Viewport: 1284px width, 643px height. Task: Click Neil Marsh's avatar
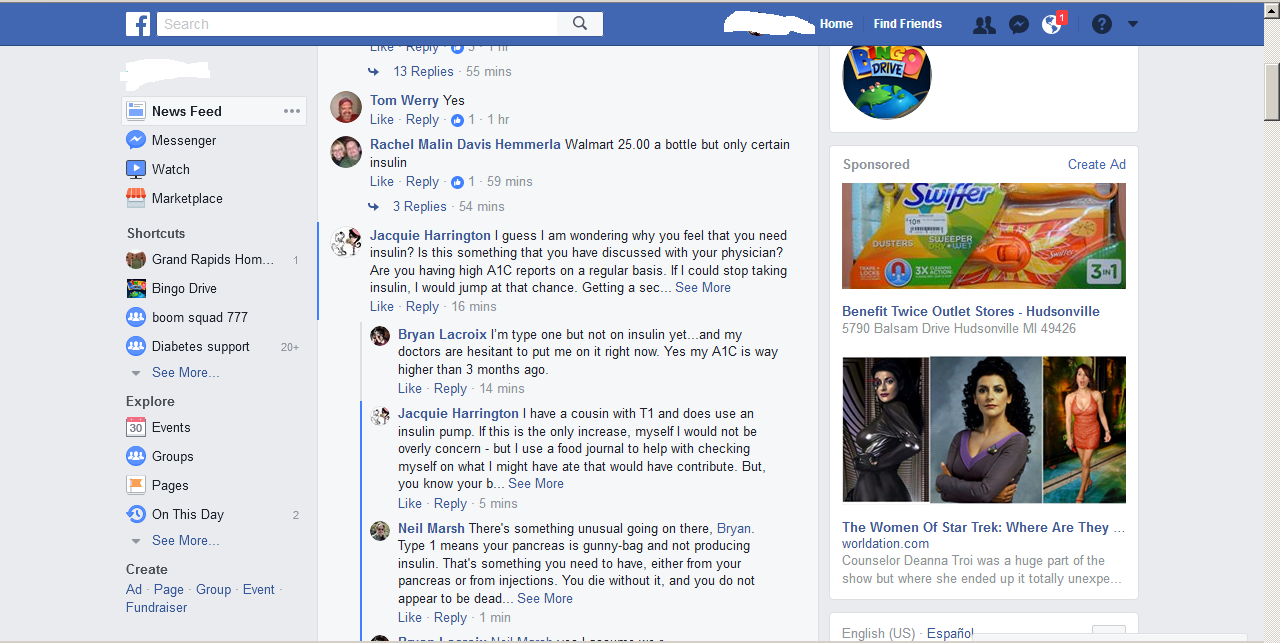pos(380,531)
